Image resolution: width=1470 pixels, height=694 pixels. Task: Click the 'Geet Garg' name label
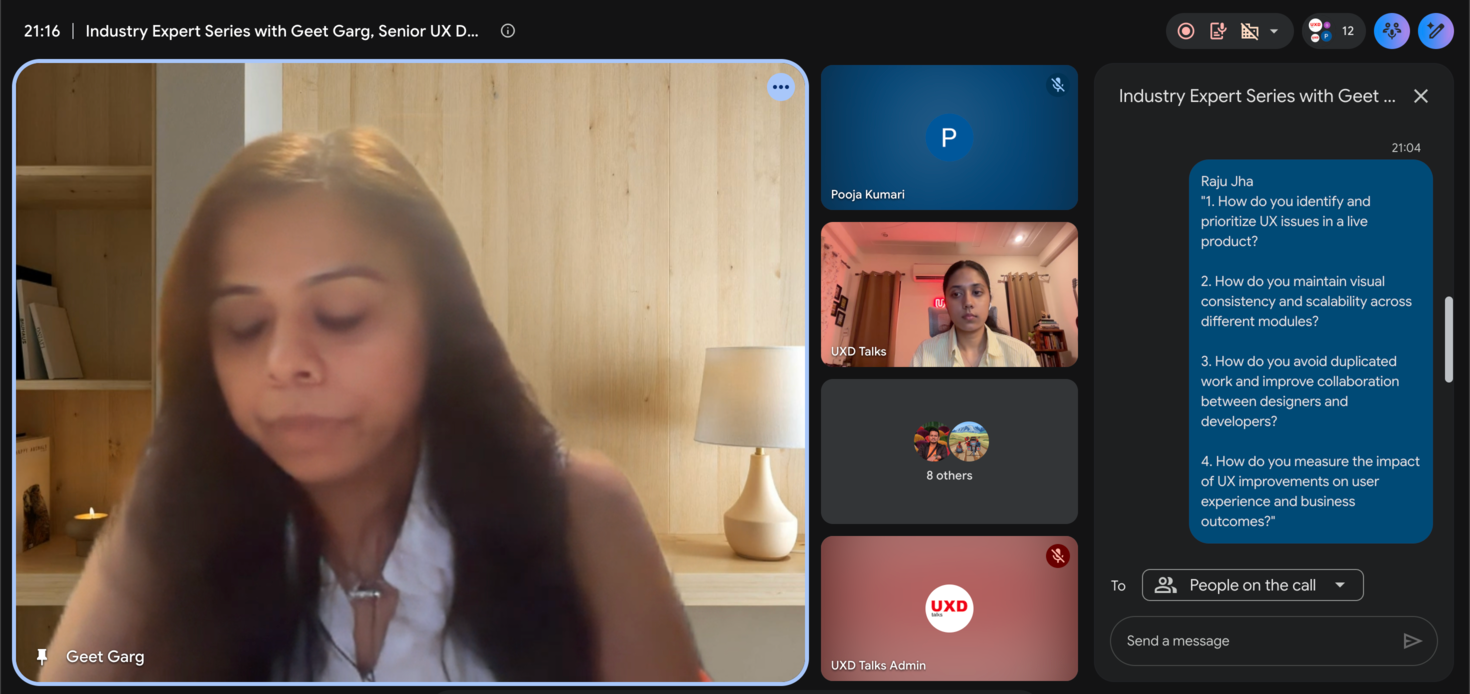pos(105,656)
